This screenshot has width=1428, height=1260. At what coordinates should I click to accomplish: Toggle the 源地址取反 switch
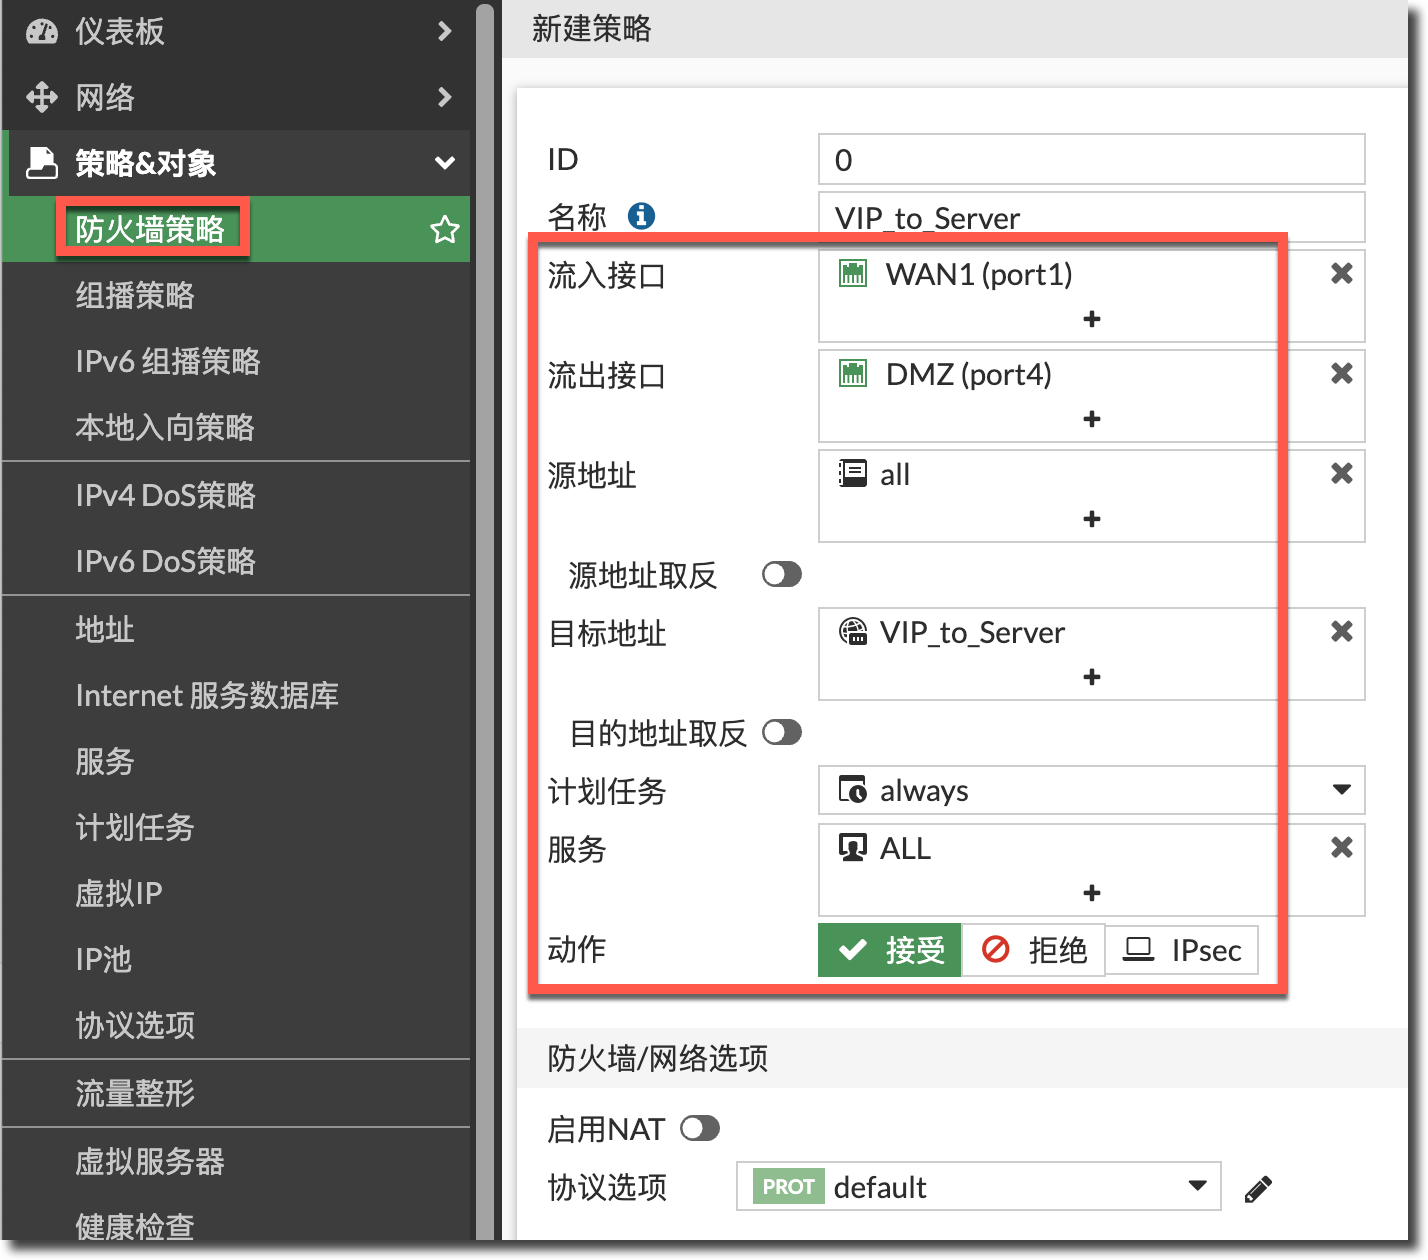point(781,575)
